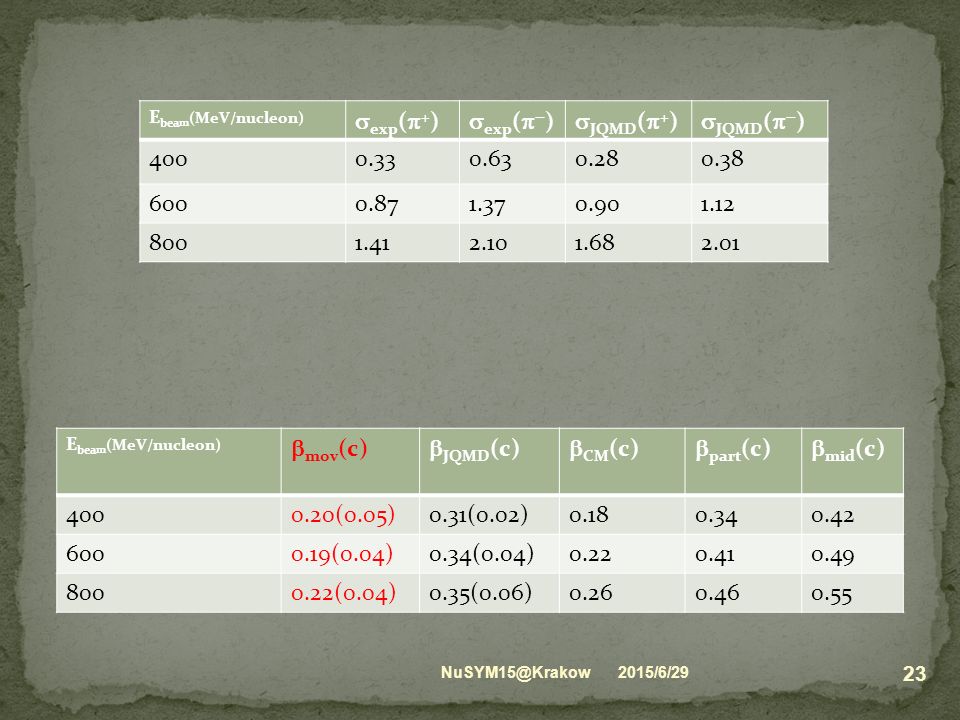Click the slide number 23
960x720 pixels.
914,673
